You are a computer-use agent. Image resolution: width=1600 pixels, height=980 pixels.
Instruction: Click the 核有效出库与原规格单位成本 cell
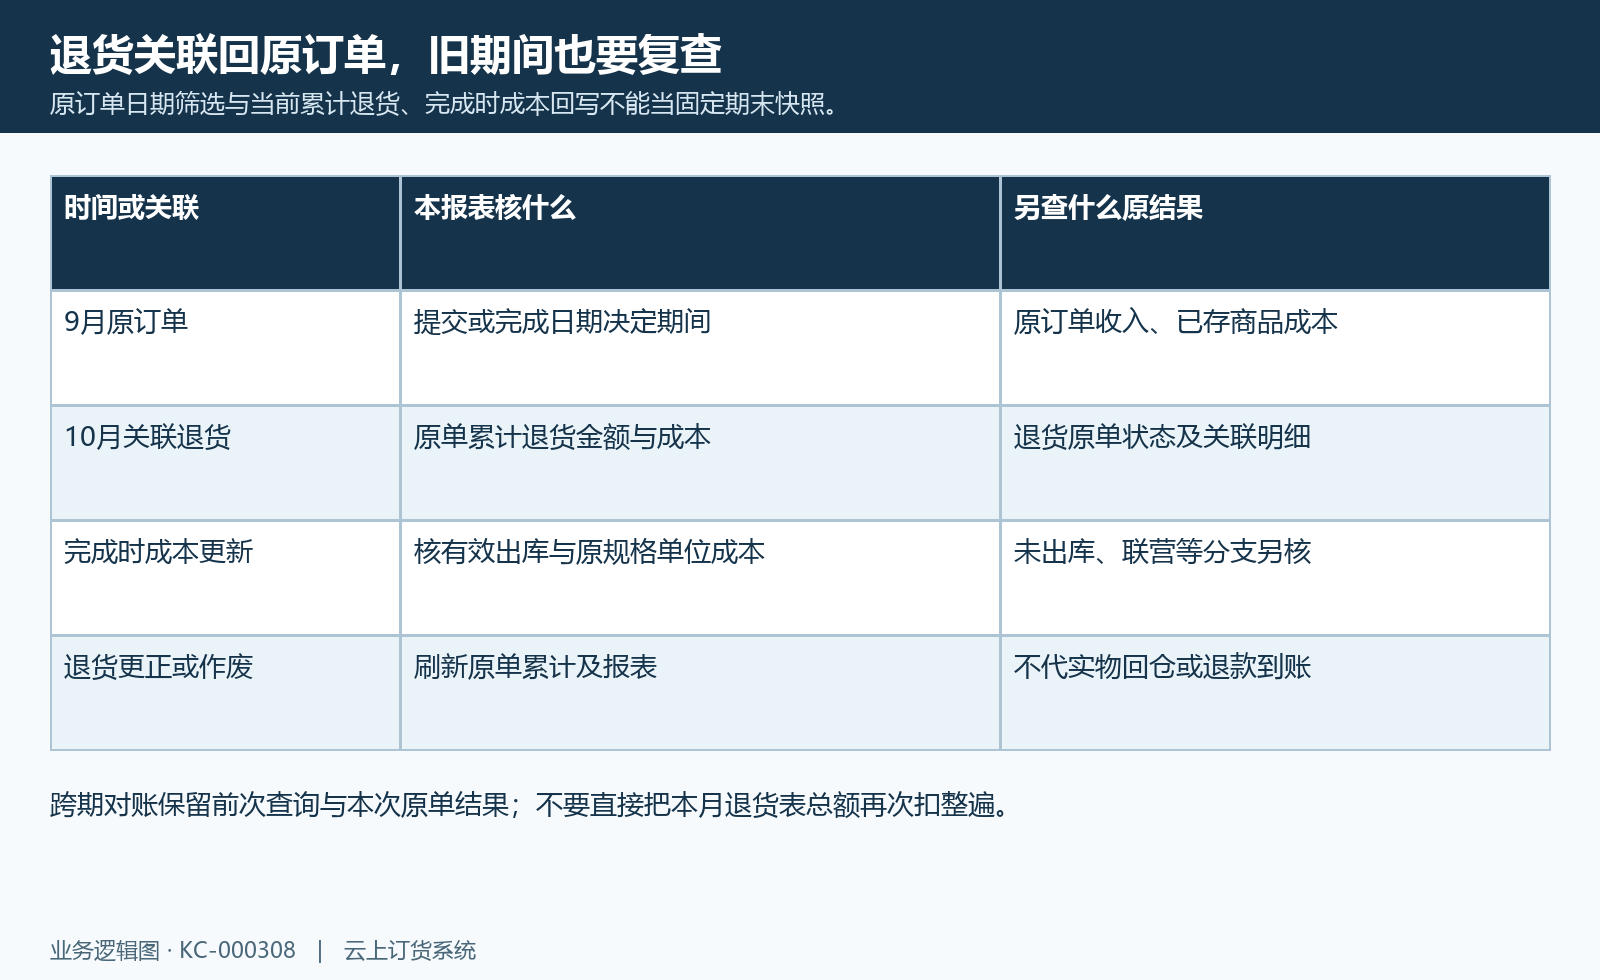point(700,578)
